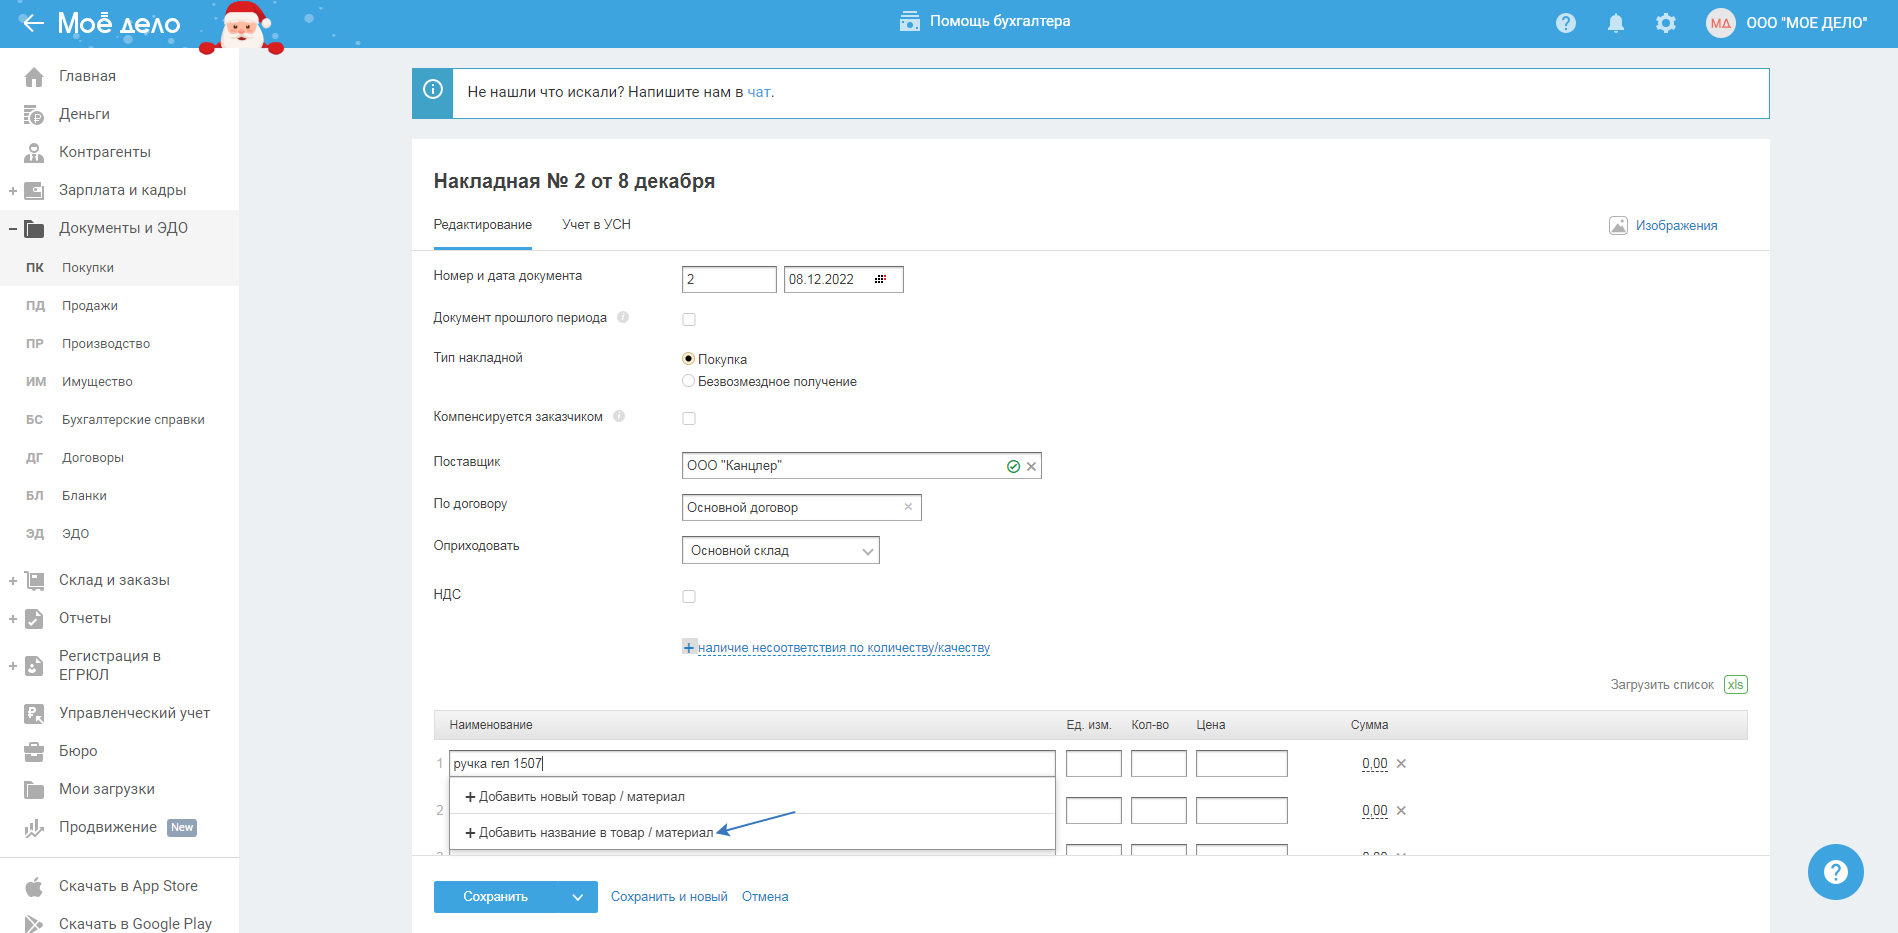Viewport: 1898px width, 933px height.
Task: Click the info icon beside Компенсируется заказчиком
Action: pyautogui.click(x=619, y=417)
